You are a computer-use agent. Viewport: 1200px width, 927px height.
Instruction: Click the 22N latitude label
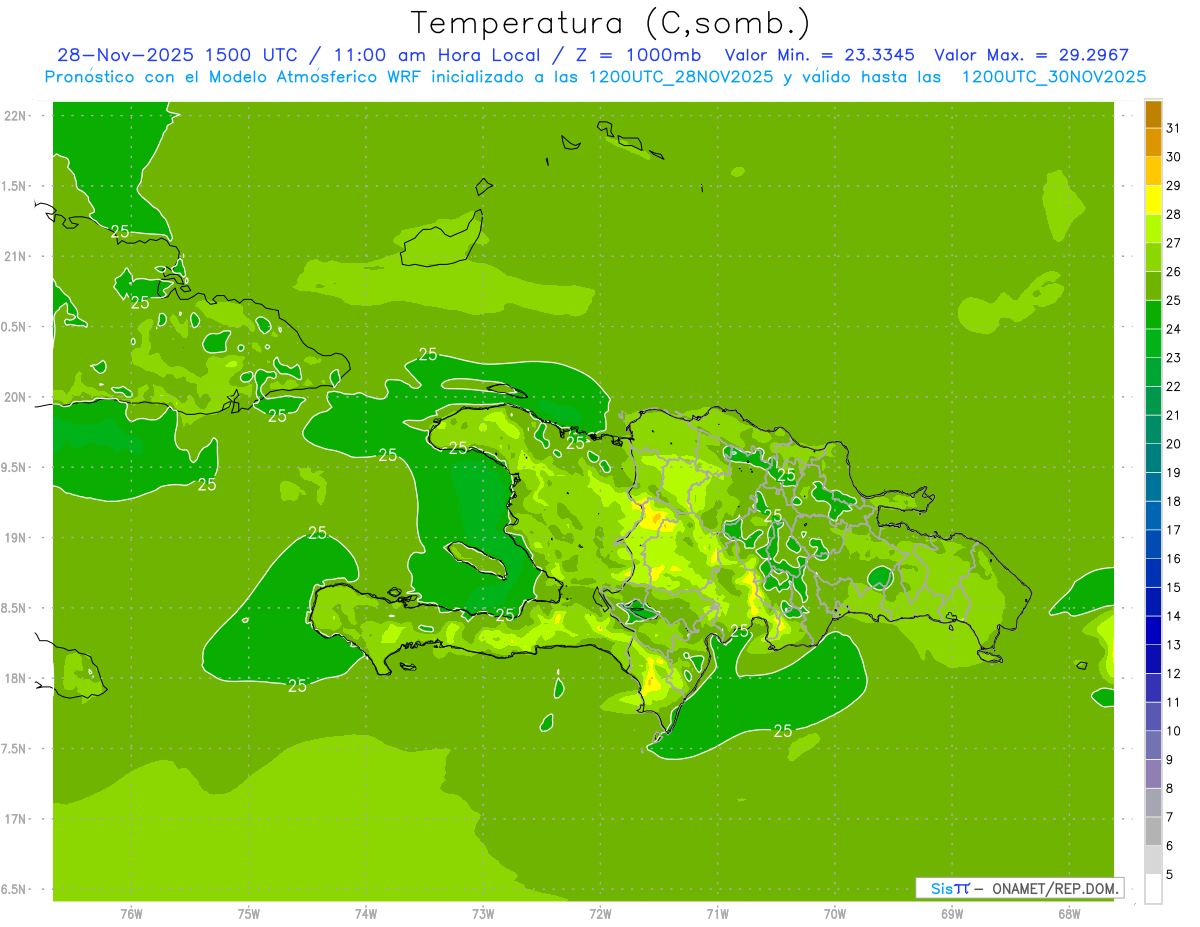point(16,115)
